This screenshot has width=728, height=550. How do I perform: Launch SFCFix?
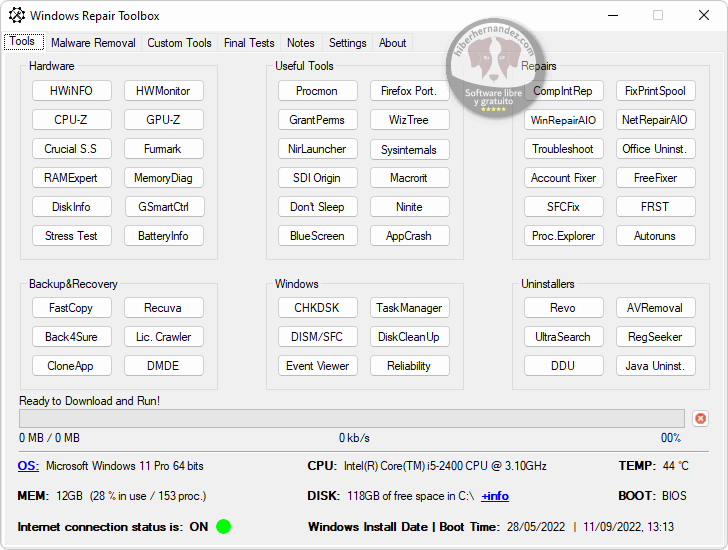coord(564,207)
